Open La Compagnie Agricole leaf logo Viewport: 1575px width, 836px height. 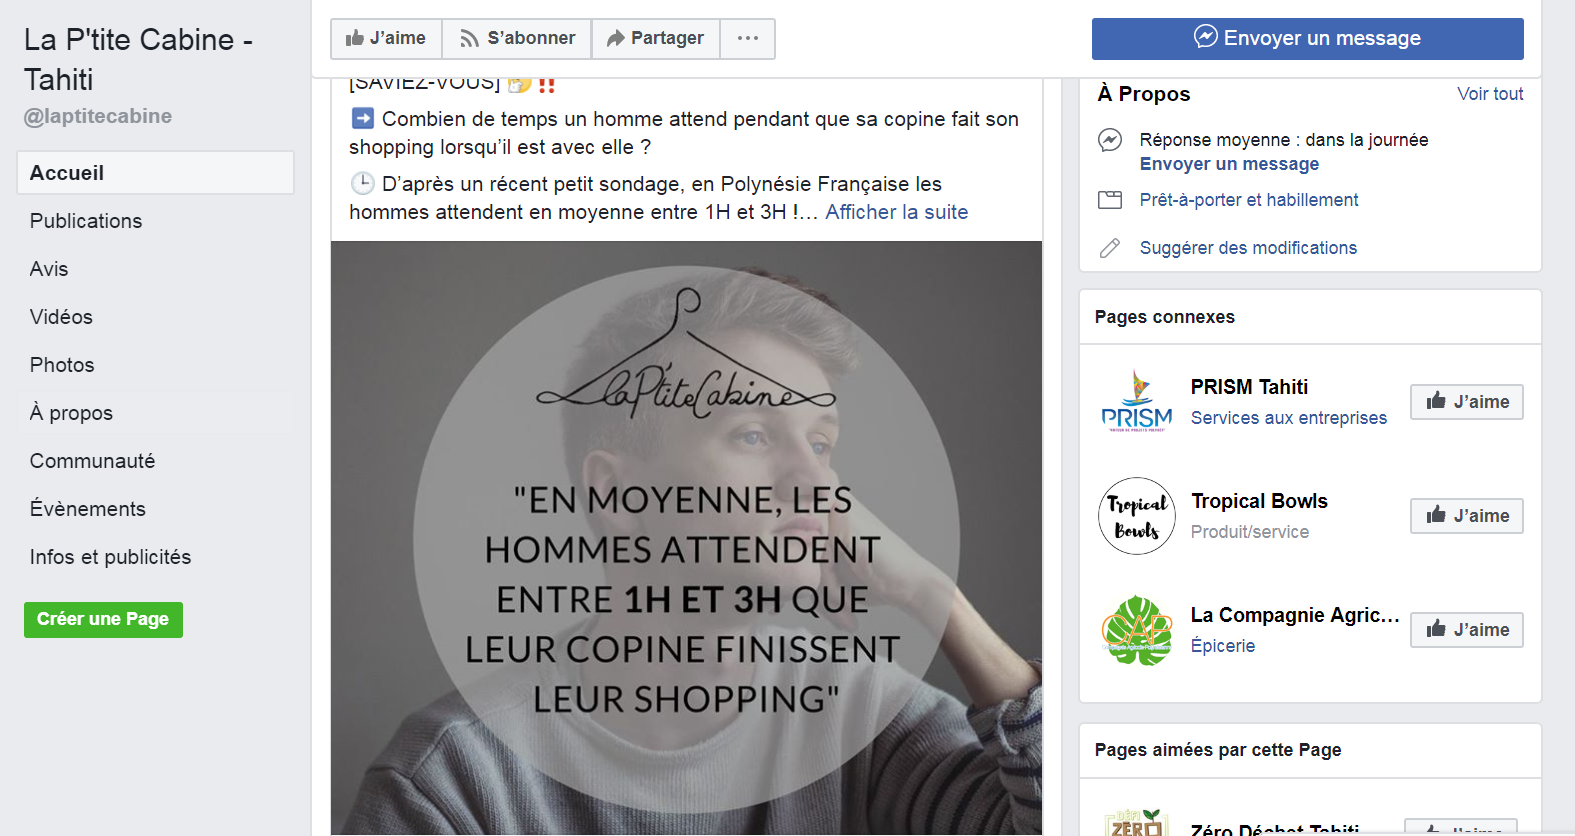1137,630
